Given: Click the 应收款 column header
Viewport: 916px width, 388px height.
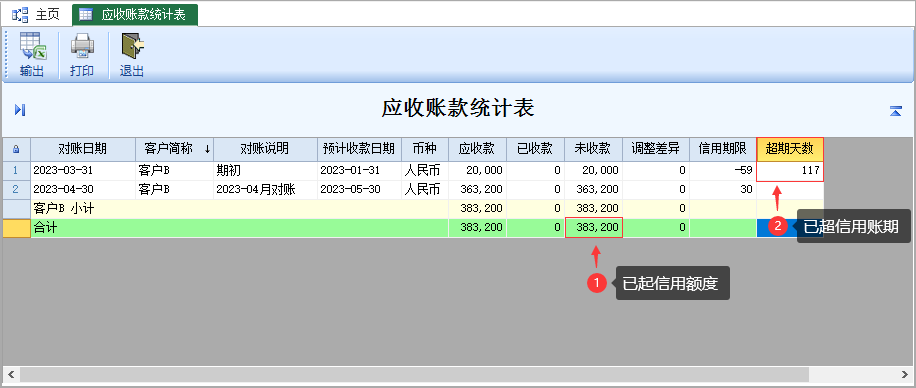Looking at the screenshot, I should point(477,150).
